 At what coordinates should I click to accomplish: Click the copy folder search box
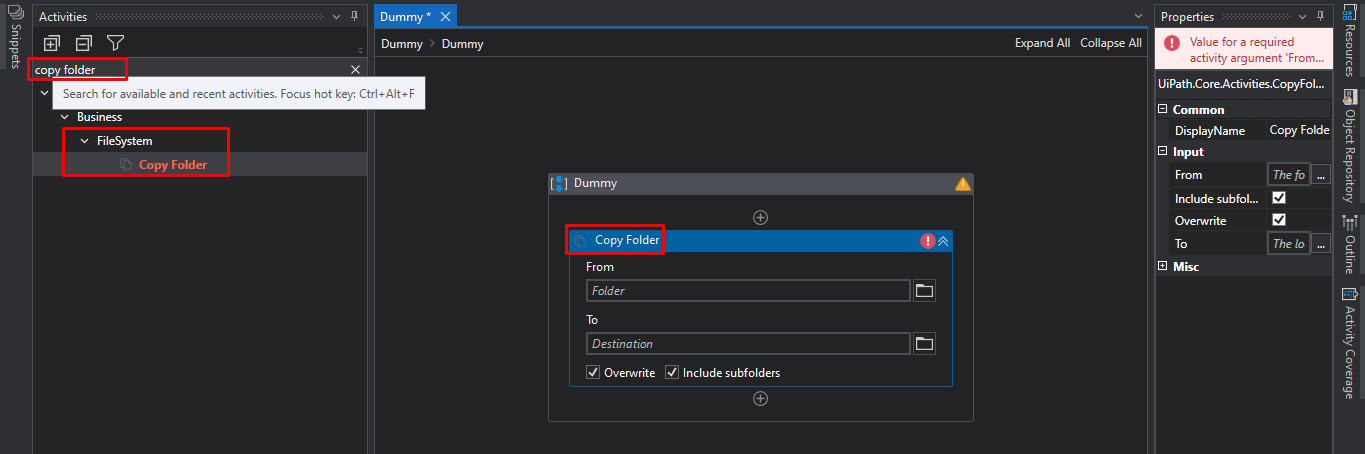click(190, 70)
